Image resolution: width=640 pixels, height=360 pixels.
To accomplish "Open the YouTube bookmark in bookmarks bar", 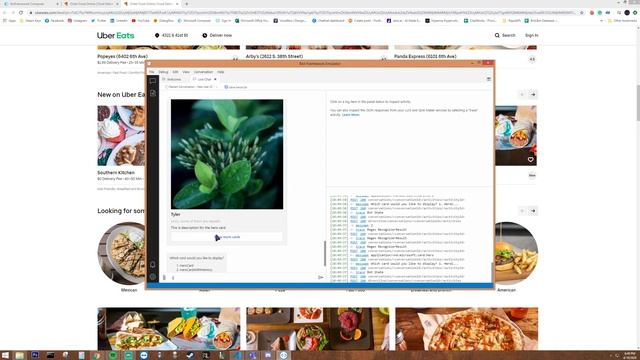I will click(141, 20).
